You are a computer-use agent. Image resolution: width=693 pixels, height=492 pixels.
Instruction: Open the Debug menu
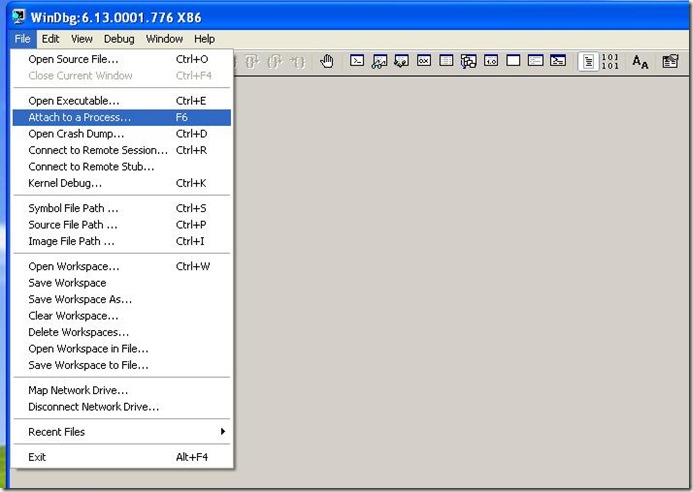click(x=119, y=39)
